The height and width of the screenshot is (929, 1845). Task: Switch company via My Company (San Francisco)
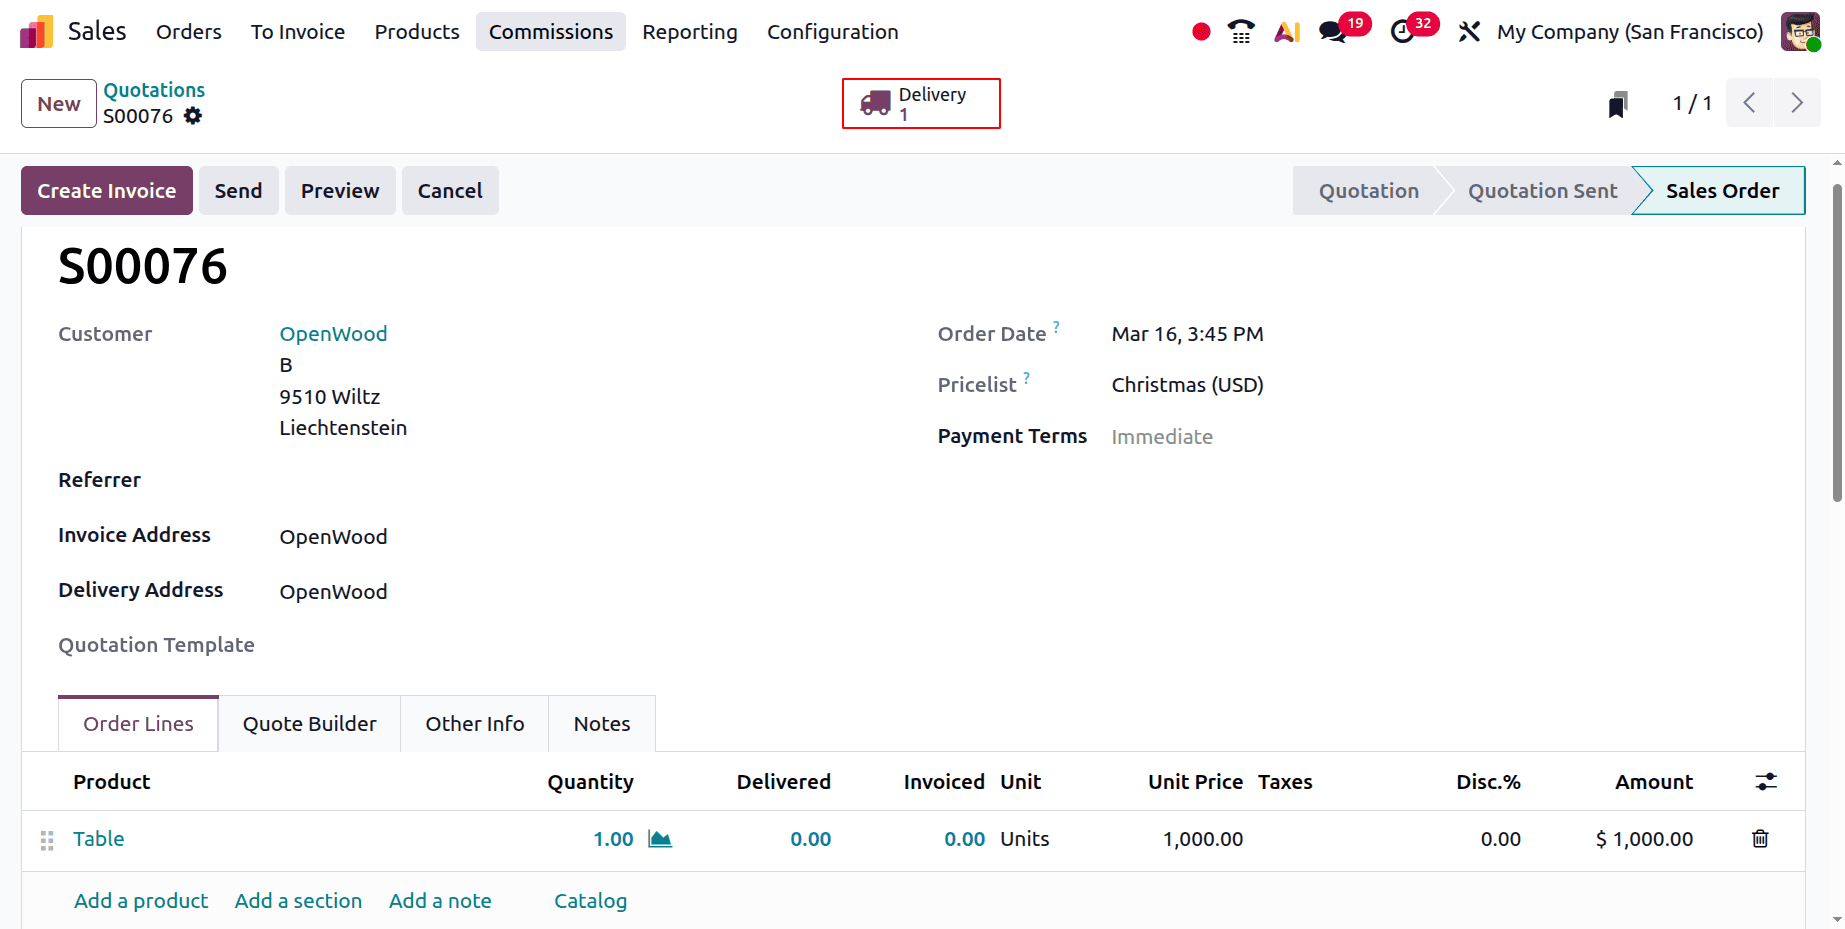[1630, 32]
